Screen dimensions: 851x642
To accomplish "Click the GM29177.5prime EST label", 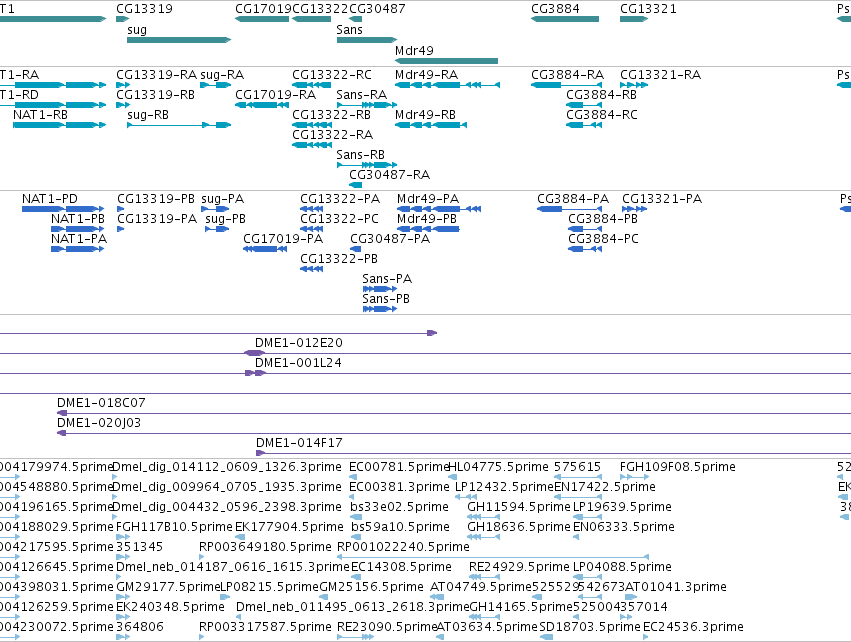I will pos(168,587).
